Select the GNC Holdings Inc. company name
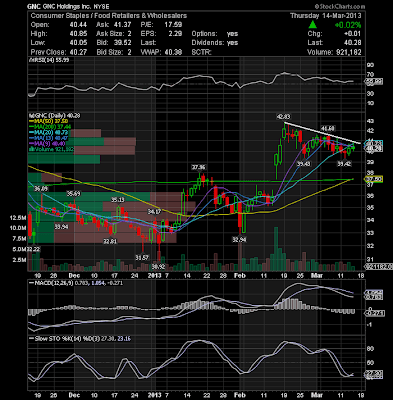 click(67, 6)
